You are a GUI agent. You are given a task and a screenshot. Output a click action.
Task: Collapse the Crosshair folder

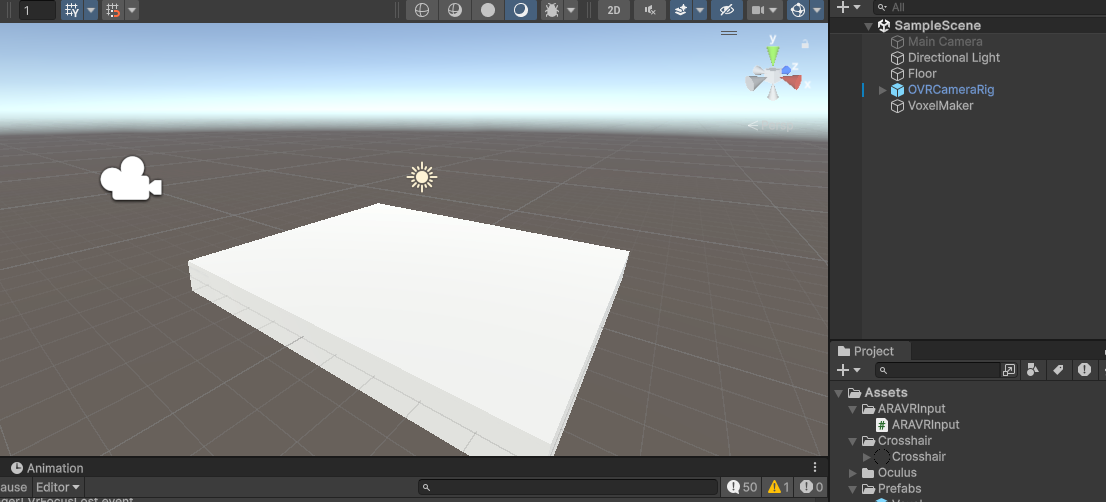853,441
